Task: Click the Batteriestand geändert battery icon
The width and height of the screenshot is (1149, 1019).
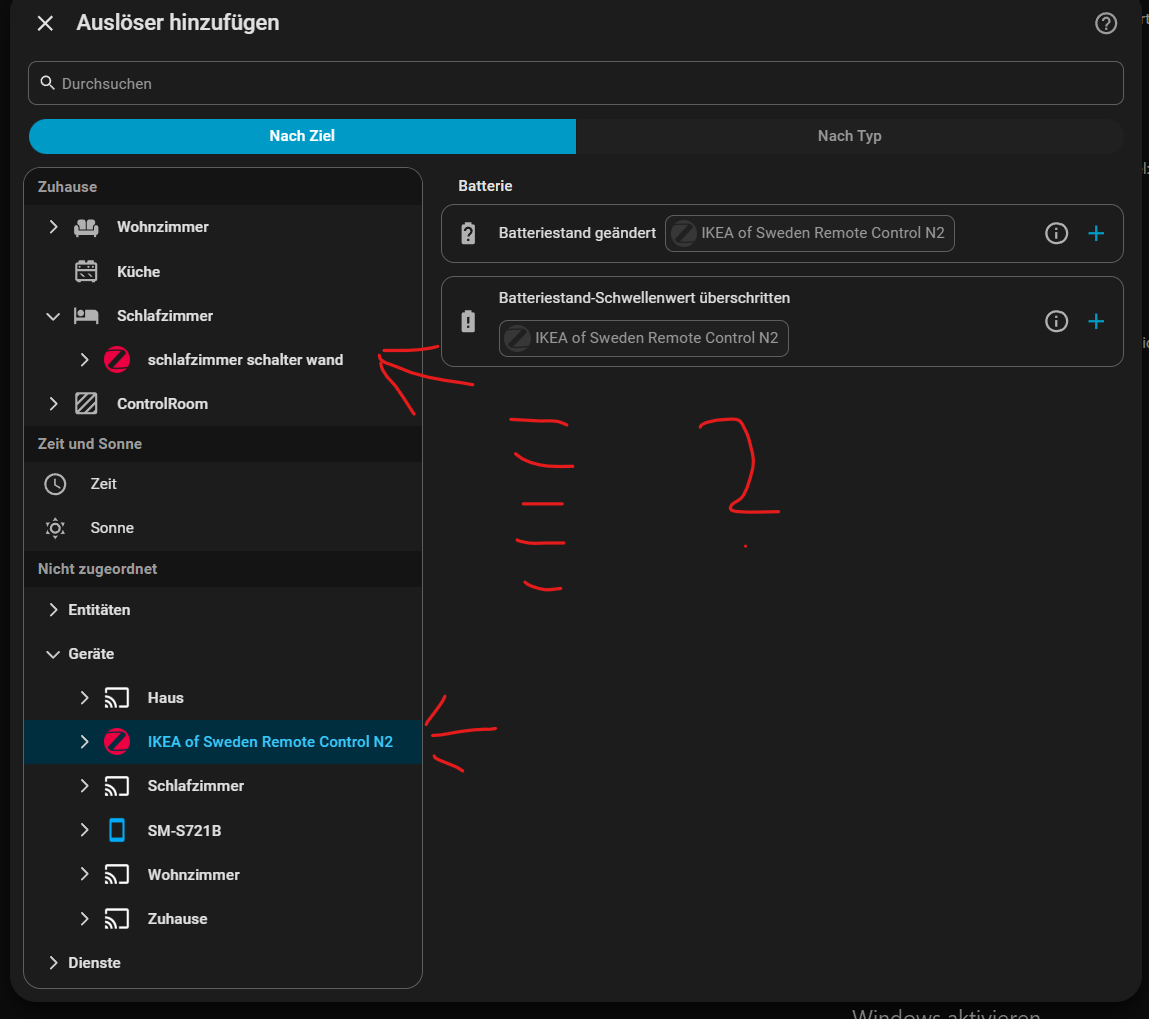Action: click(x=468, y=234)
